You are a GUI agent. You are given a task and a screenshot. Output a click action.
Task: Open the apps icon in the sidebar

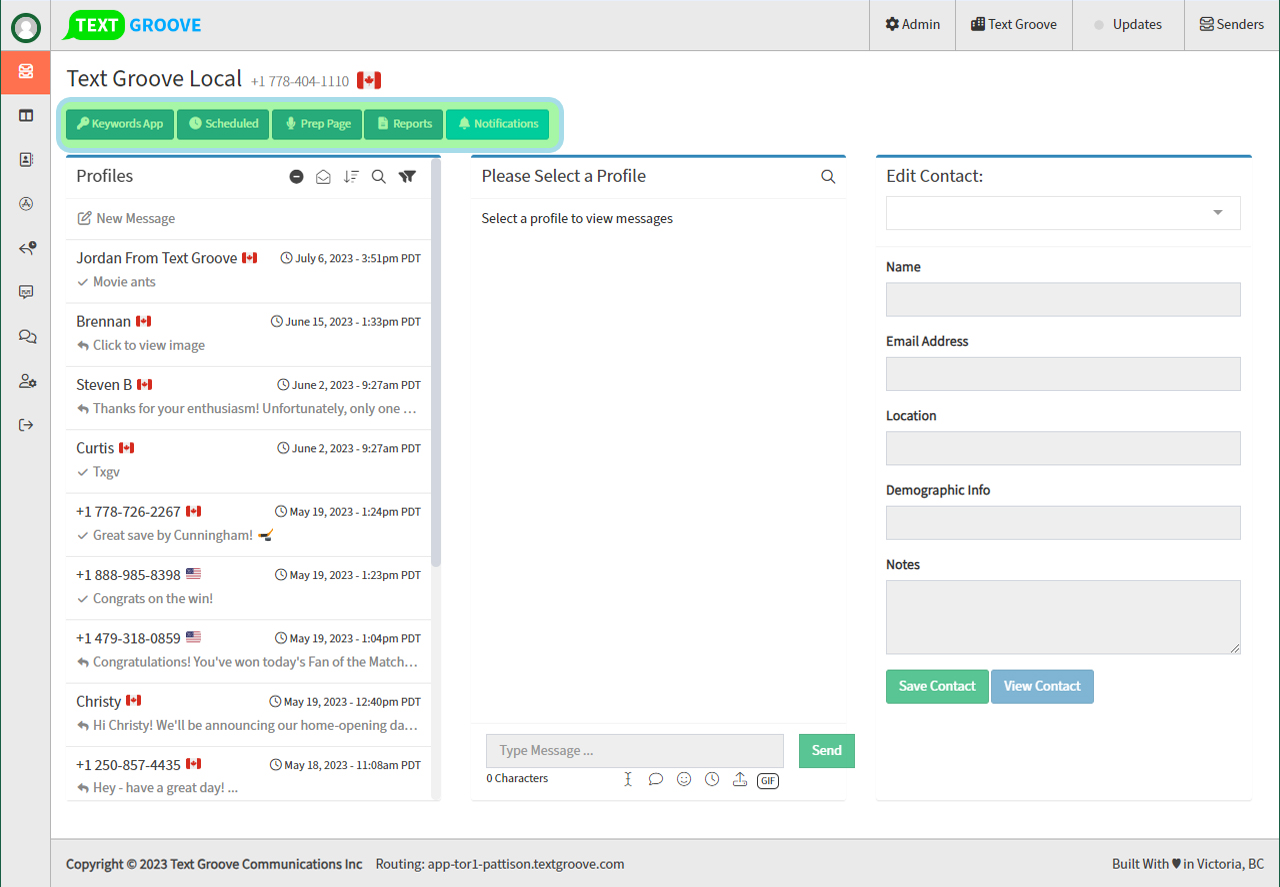pos(26,204)
